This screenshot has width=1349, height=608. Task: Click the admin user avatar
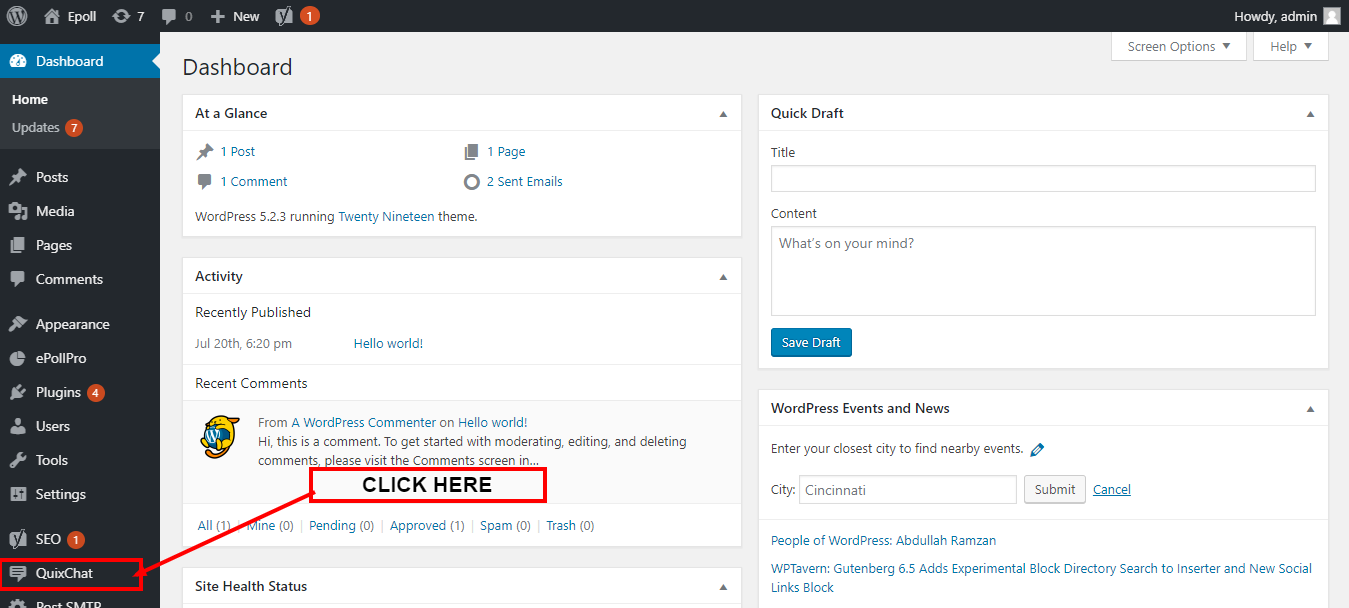(x=1331, y=16)
